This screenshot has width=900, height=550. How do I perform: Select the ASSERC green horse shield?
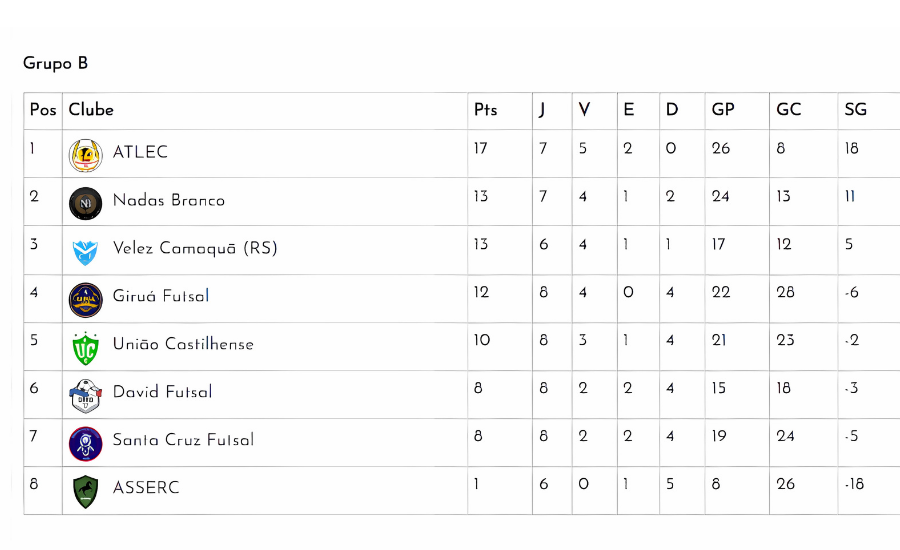coord(86,492)
